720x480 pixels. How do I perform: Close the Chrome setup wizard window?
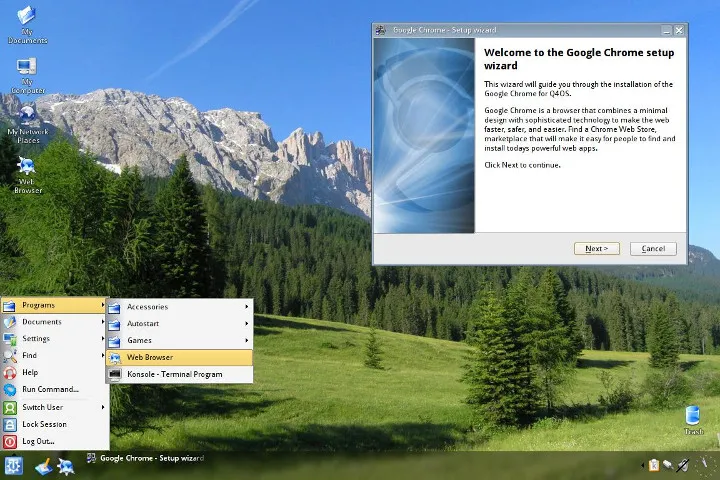679,30
